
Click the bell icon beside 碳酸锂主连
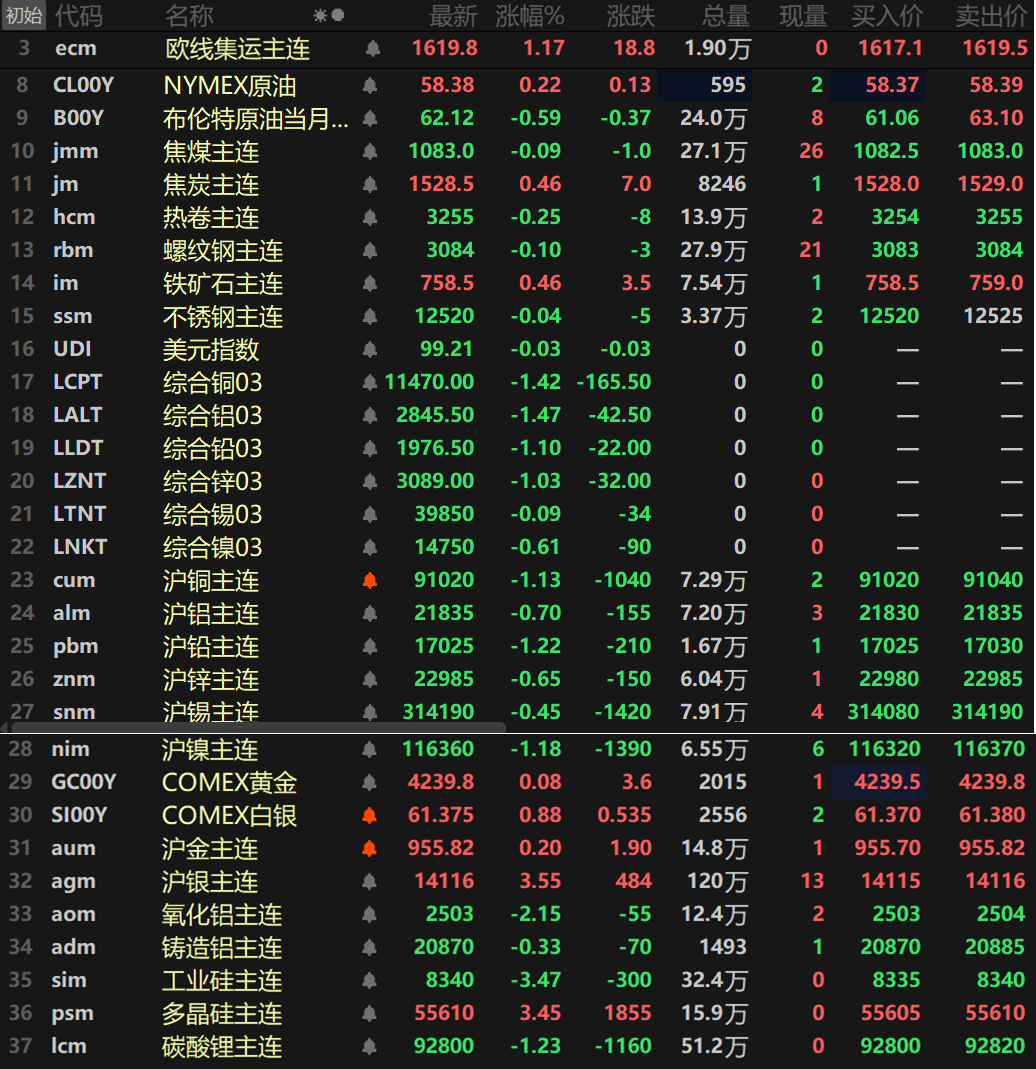[370, 1045]
